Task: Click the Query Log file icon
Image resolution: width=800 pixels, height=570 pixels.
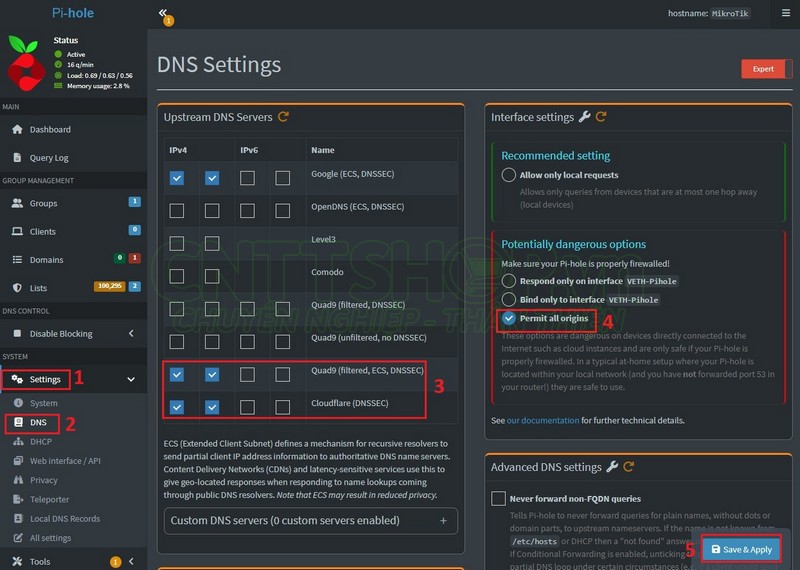Action: coord(17,157)
